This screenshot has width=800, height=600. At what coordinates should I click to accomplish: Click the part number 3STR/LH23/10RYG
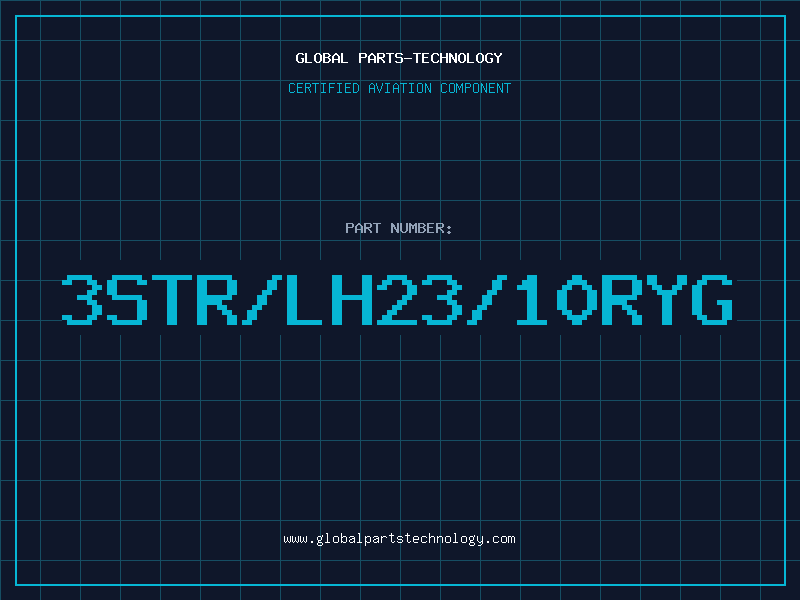click(397, 299)
